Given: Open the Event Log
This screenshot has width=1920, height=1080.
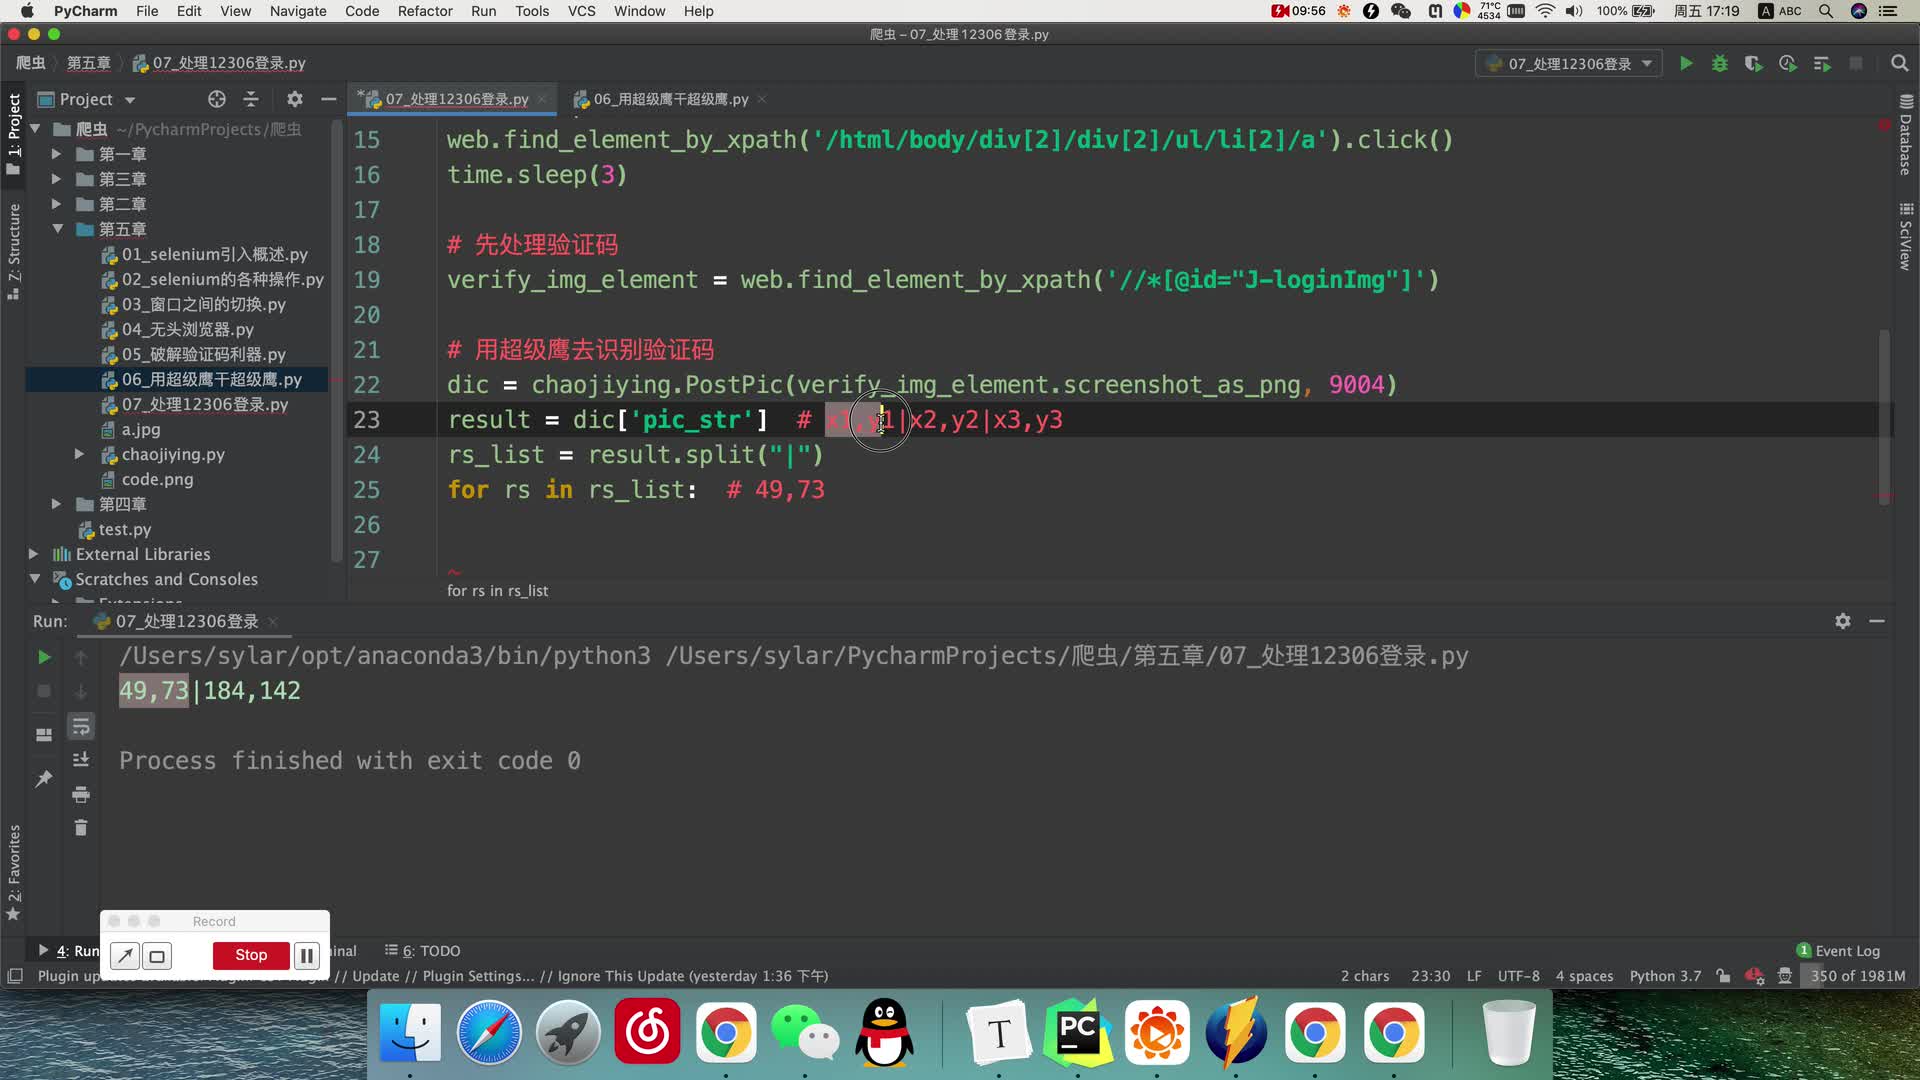Looking at the screenshot, I should click(x=1838, y=951).
